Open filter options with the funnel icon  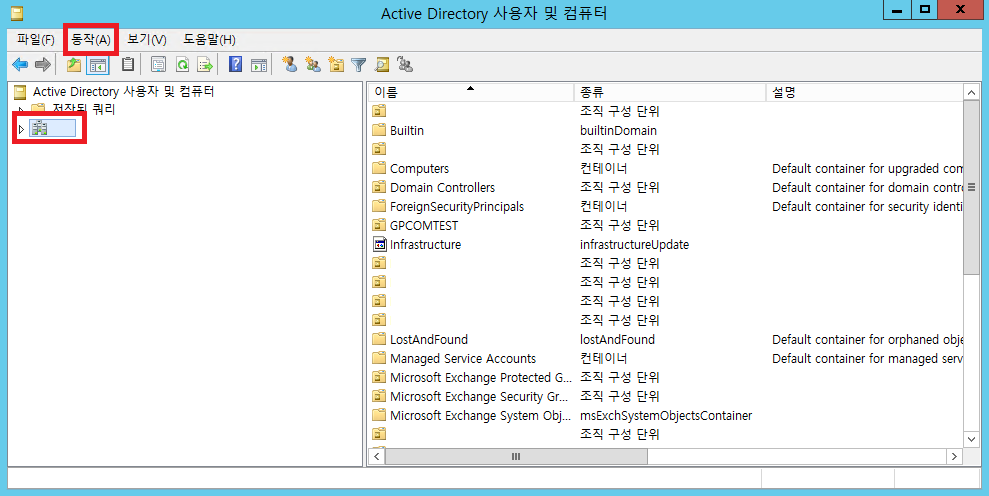(x=358, y=64)
